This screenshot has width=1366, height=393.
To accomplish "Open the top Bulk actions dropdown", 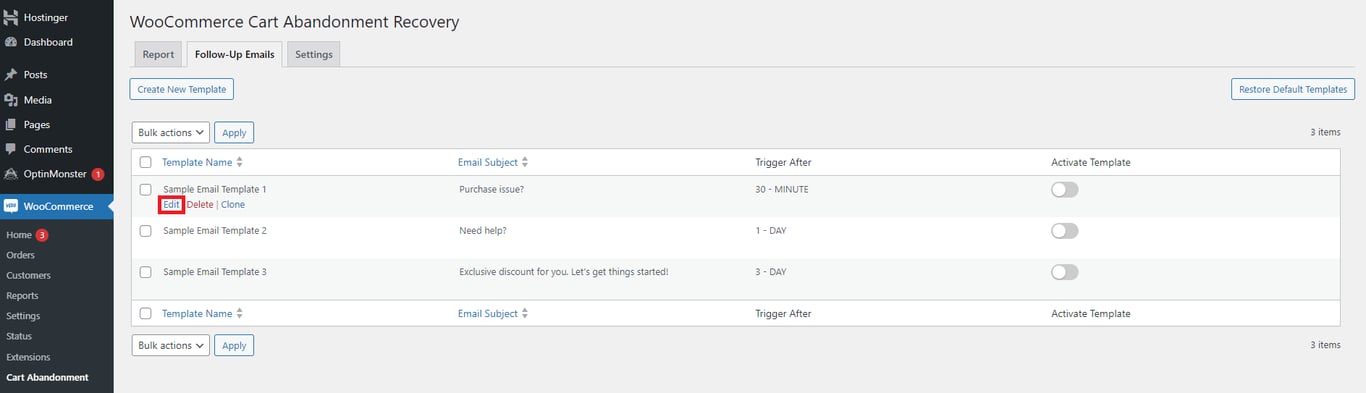I will (170, 132).
